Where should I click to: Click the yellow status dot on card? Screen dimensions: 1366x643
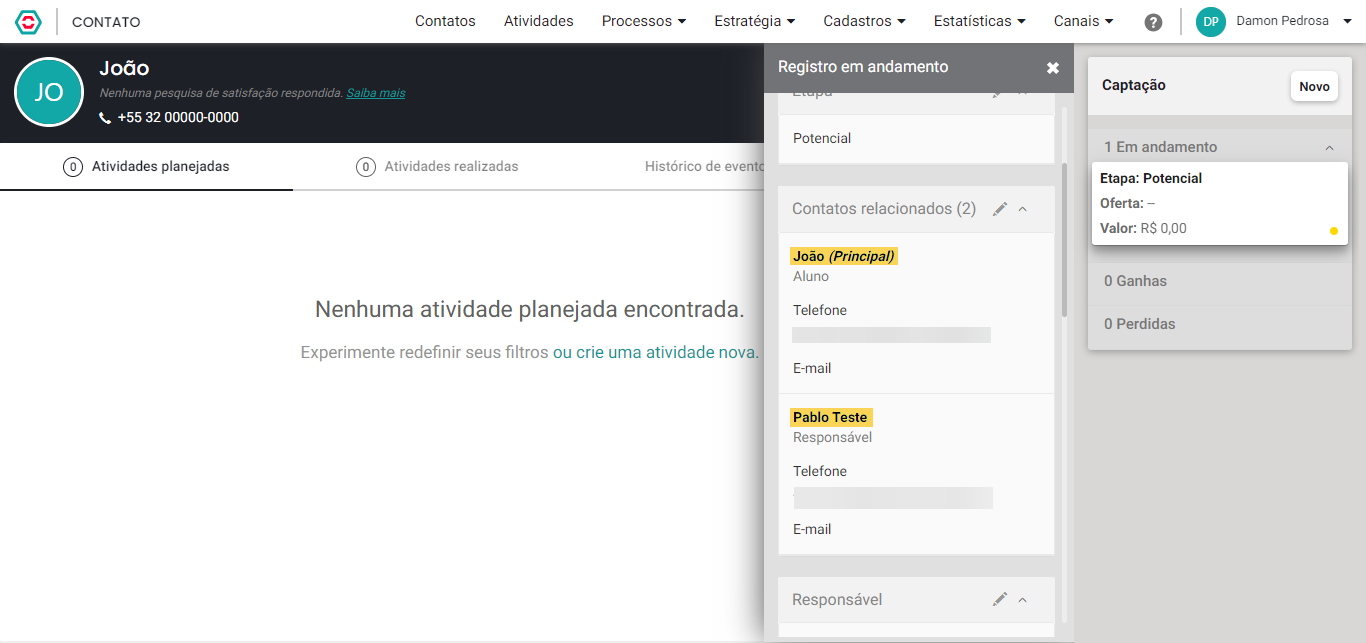point(1333,231)
